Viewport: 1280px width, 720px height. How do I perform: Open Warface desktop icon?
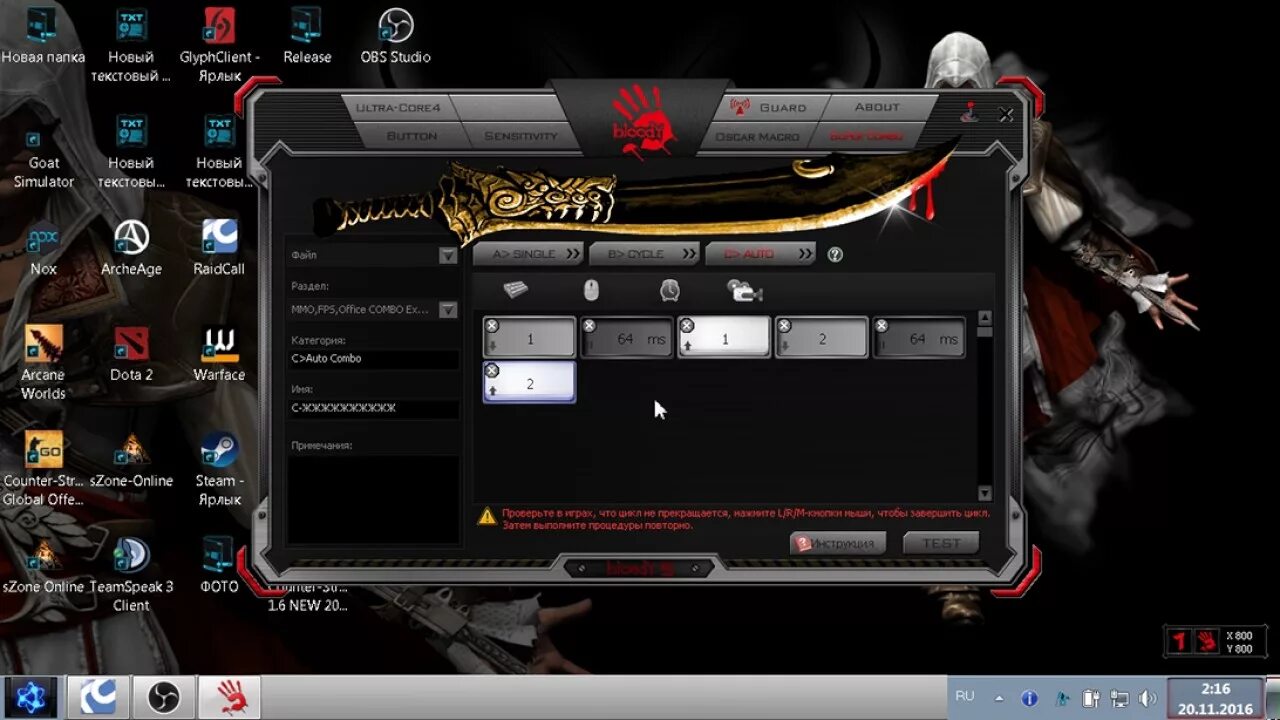pyautogui.click(x=219, y=354)
